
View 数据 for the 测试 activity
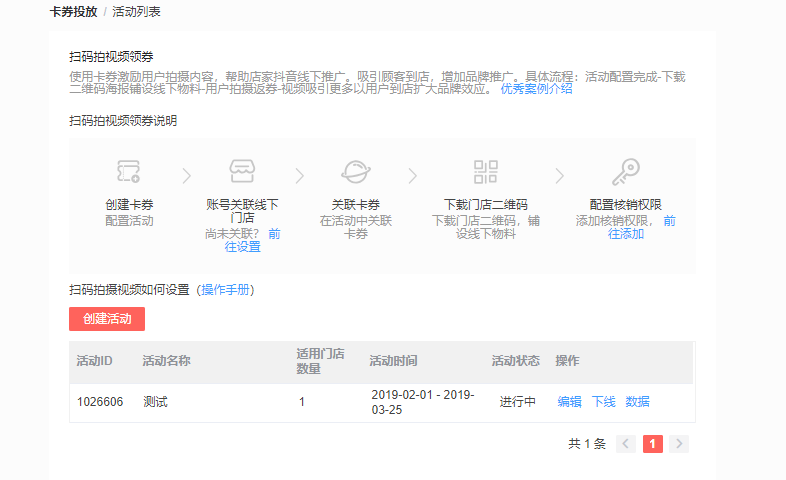637,402
